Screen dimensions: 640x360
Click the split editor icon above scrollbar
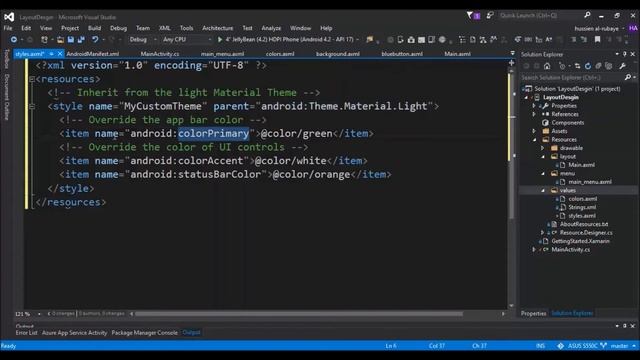[511, 63]
